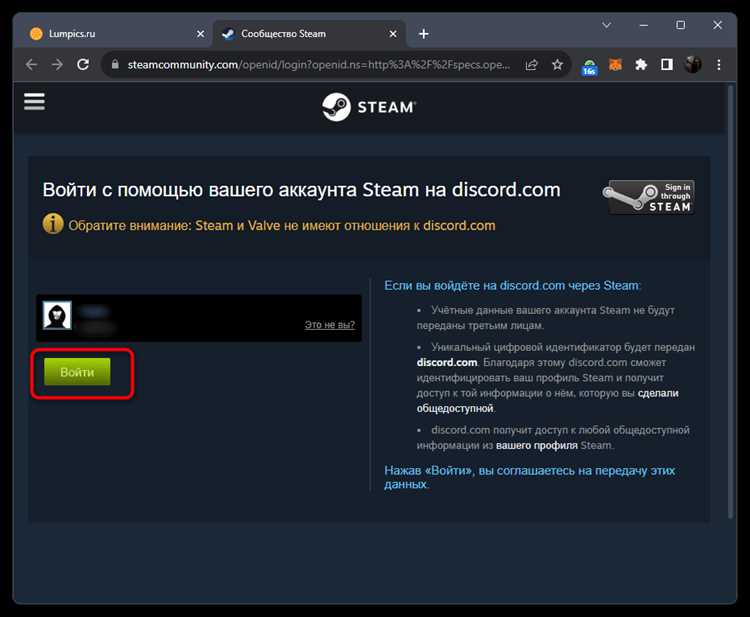Open the MetaMask fox extension
Image resolution: width=750 pixels, height=617 pixels.
point(615,65)
